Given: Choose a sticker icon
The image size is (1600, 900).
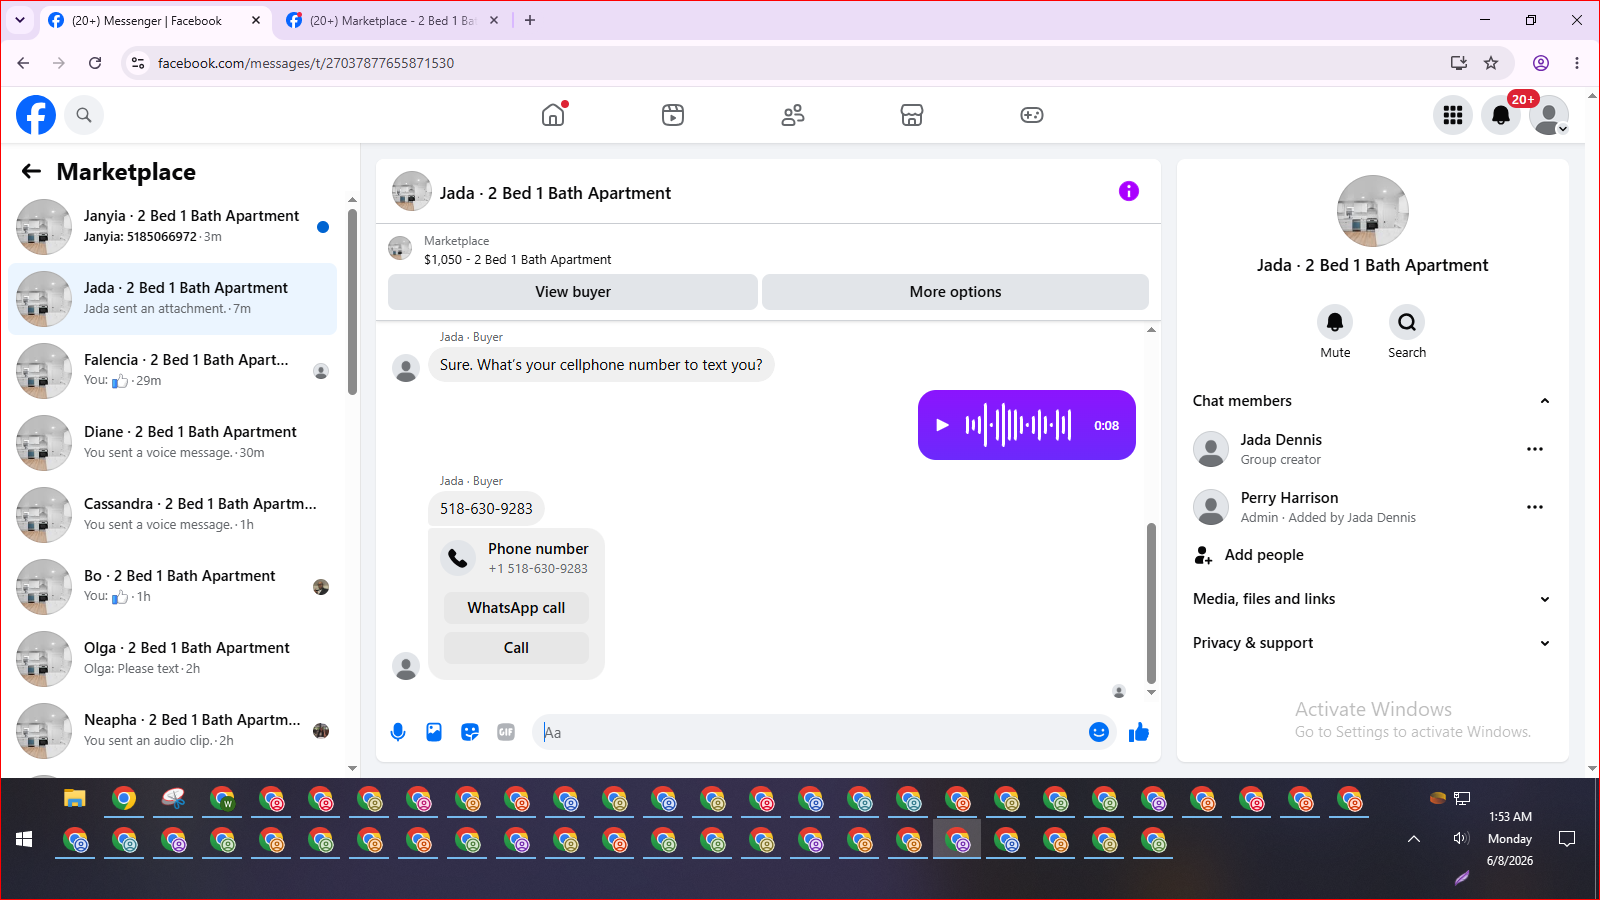Looking at the screenshot, I should point(470,732).
